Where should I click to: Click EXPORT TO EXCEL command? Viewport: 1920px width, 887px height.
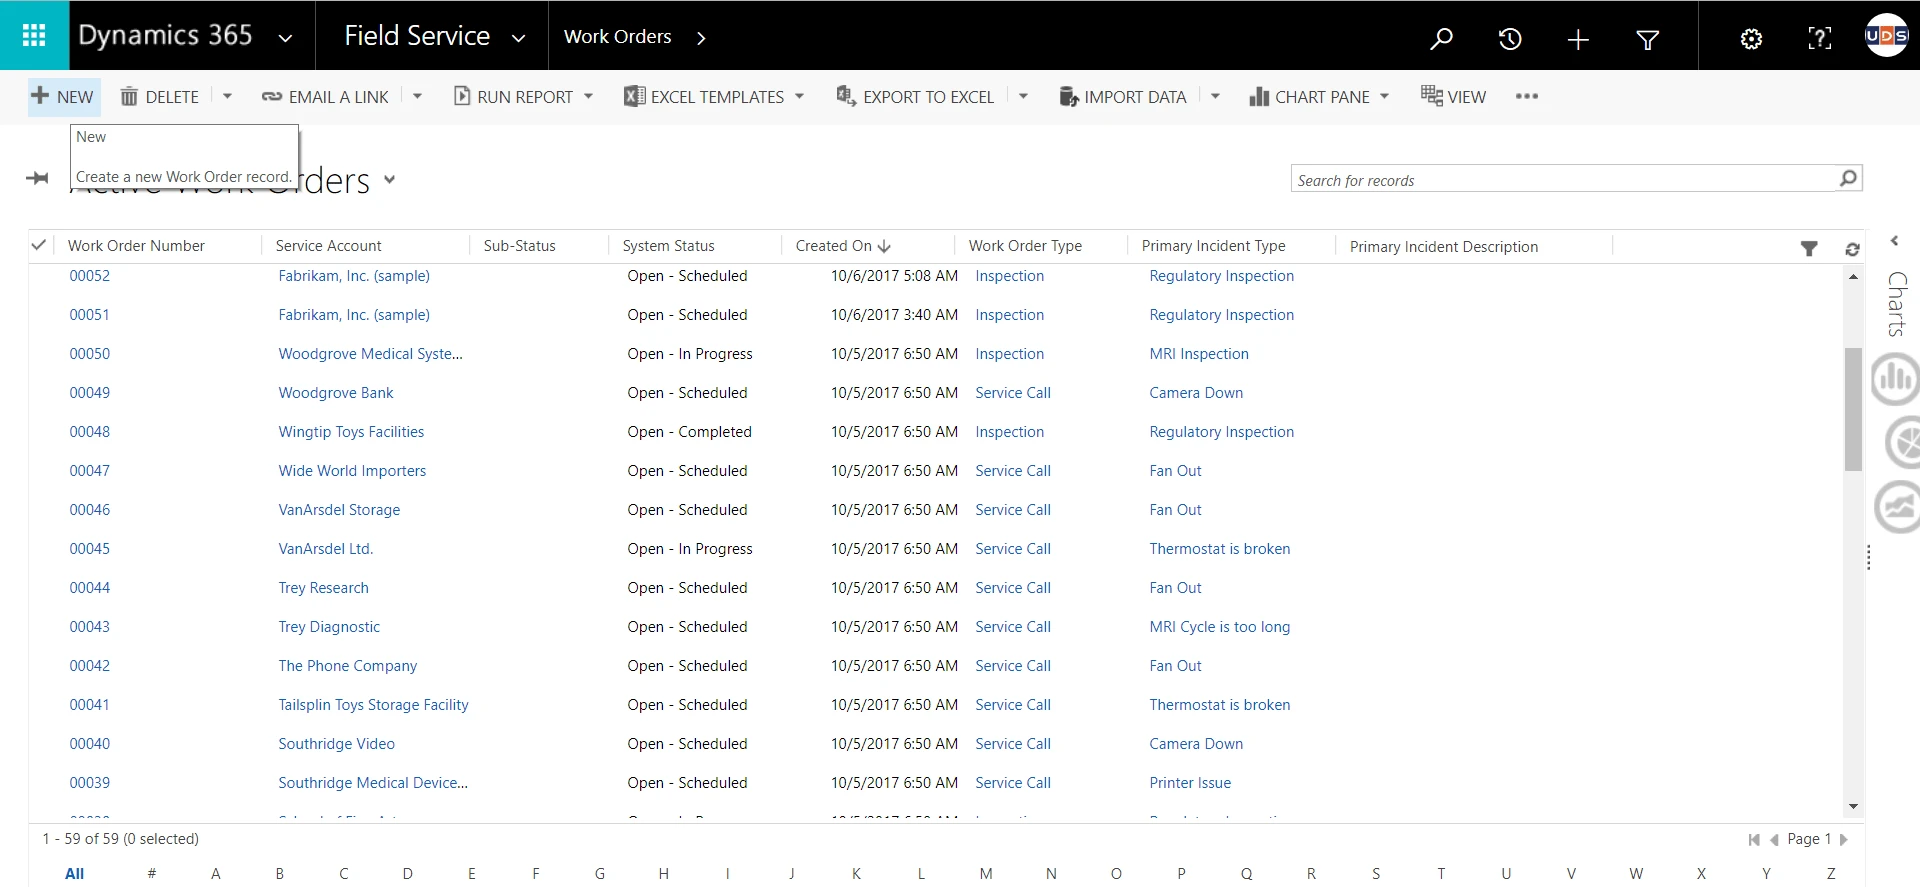(x=915, y=97)
